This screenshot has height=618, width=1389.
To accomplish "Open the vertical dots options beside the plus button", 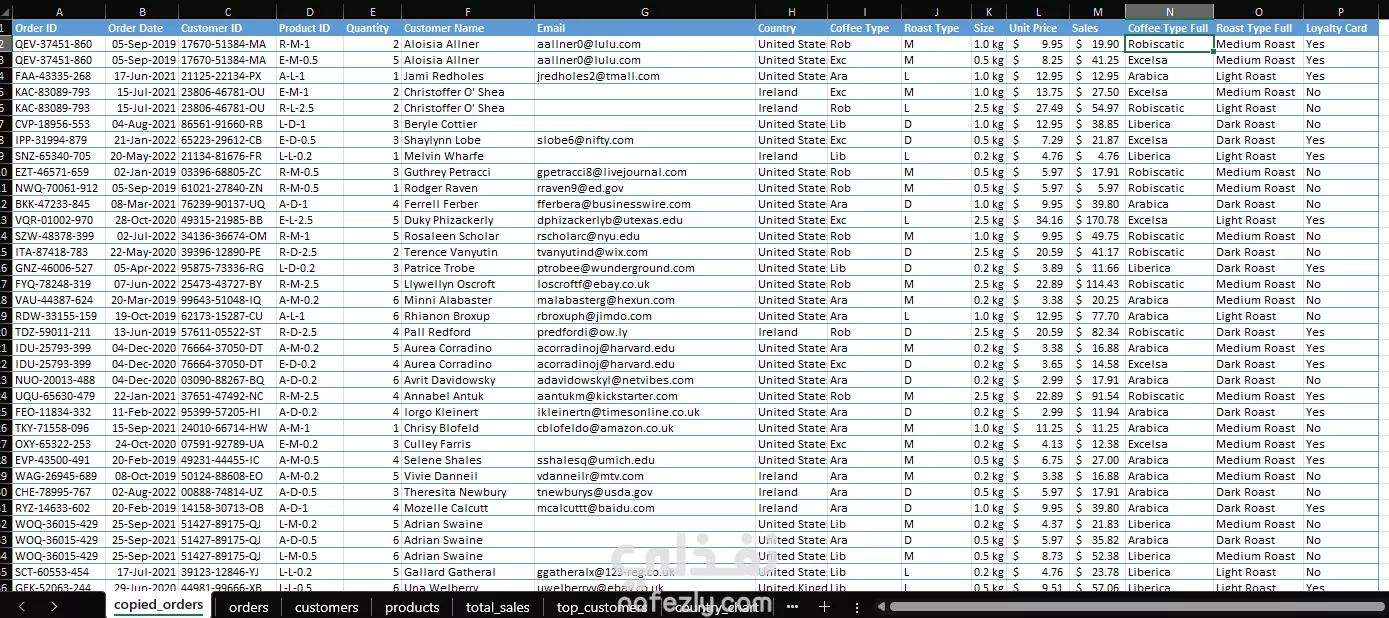I will [x=856, y=606].
